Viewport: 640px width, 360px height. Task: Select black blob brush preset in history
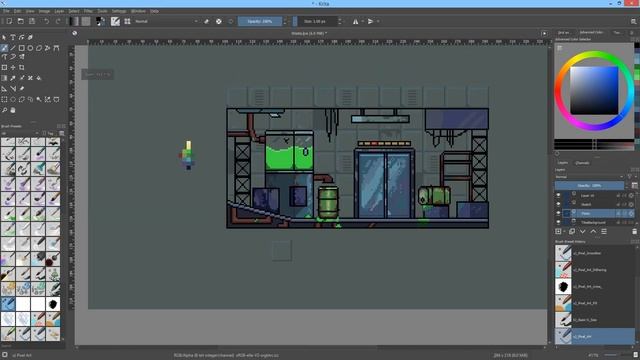(x=563, y=287)
